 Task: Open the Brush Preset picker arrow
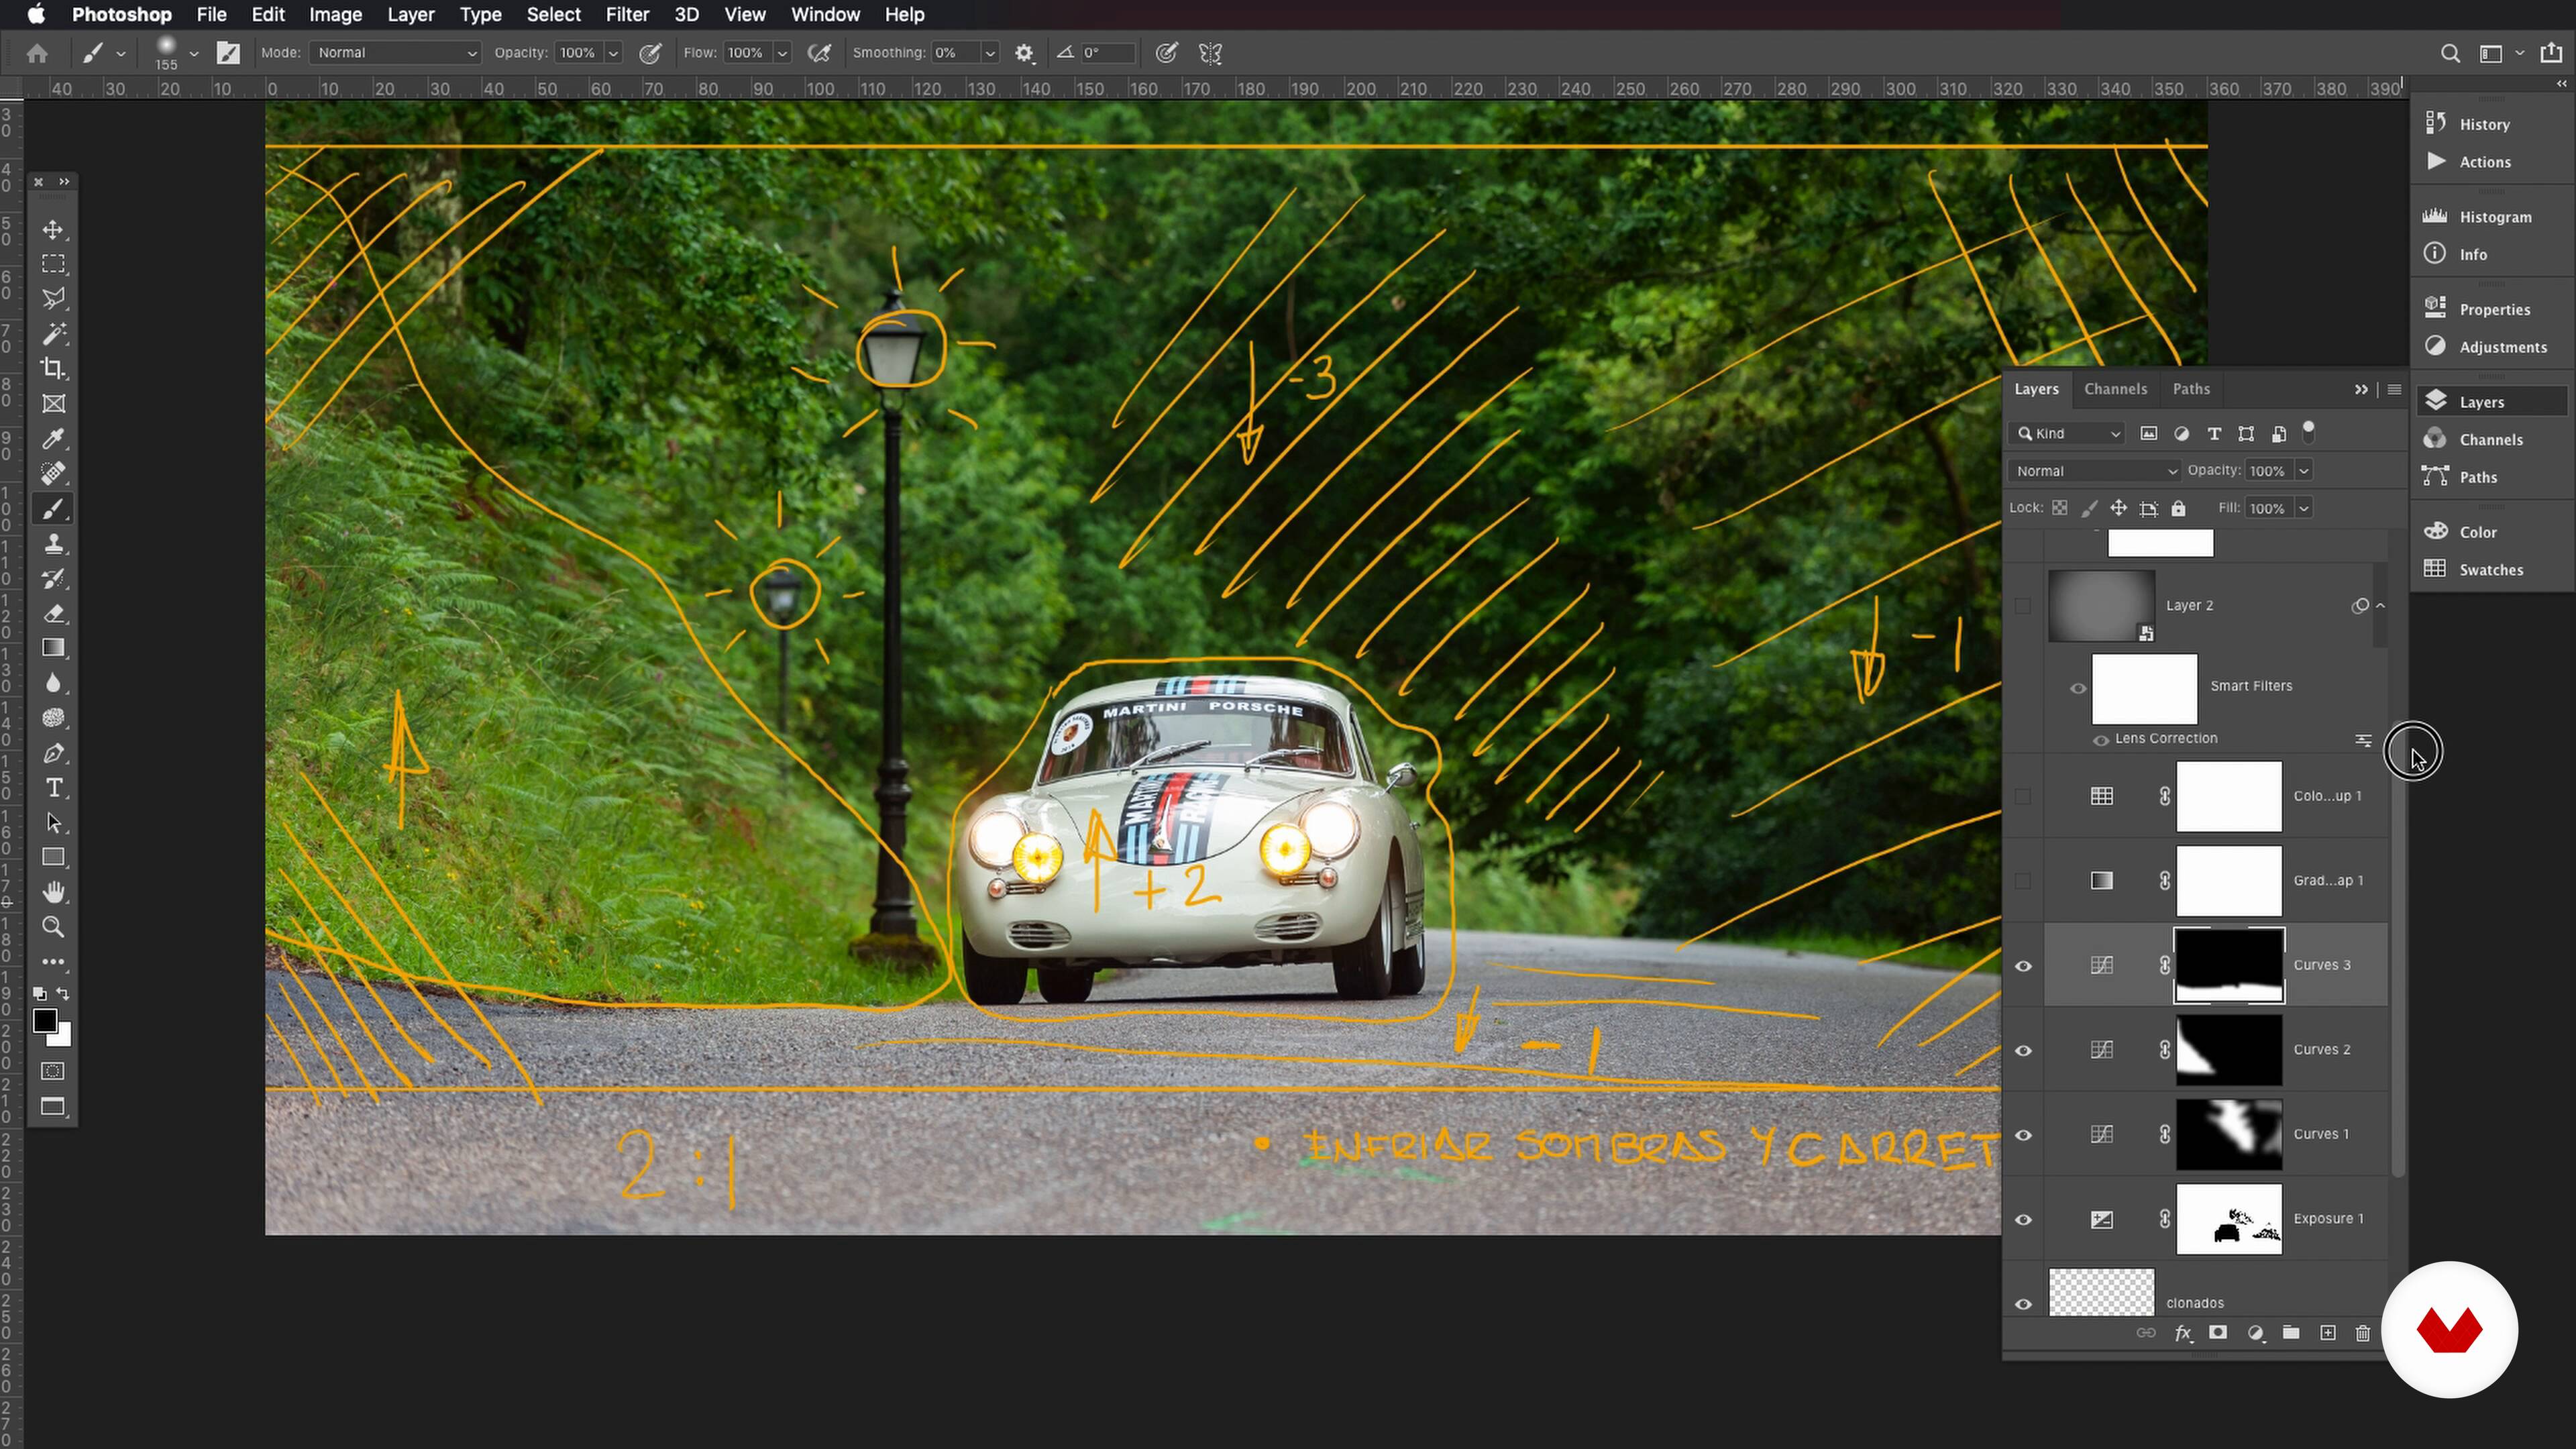(x=194, y=53)
